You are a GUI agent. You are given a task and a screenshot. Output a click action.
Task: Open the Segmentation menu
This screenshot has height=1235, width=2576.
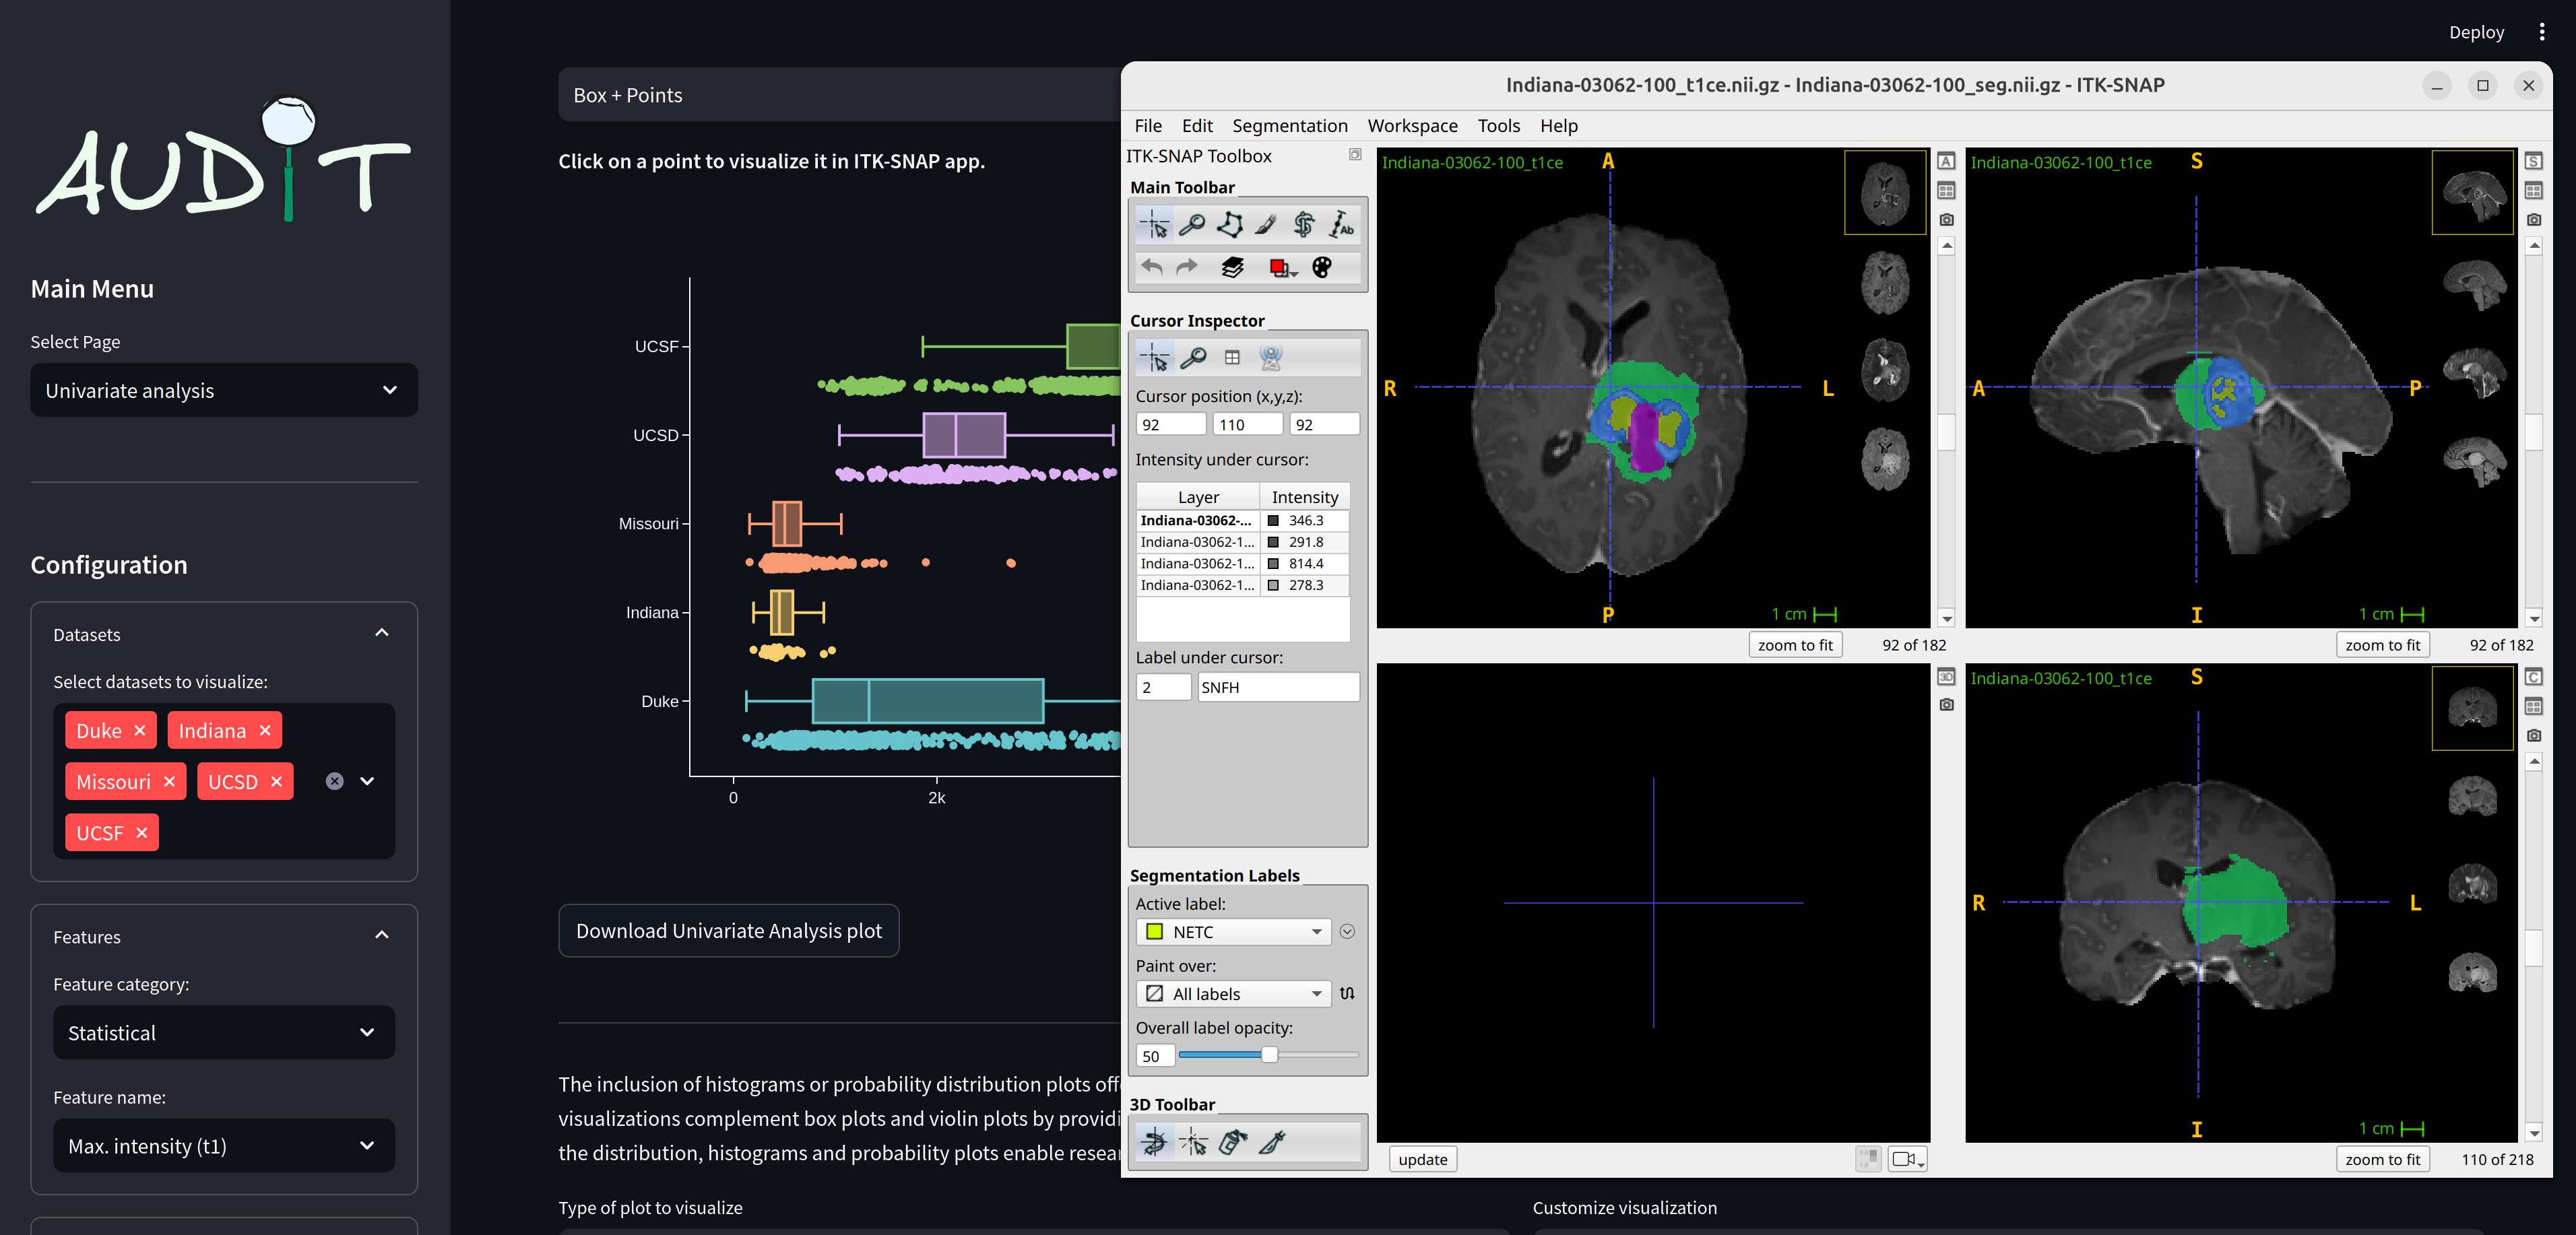pyautogui.click(x=1288, y=126)
